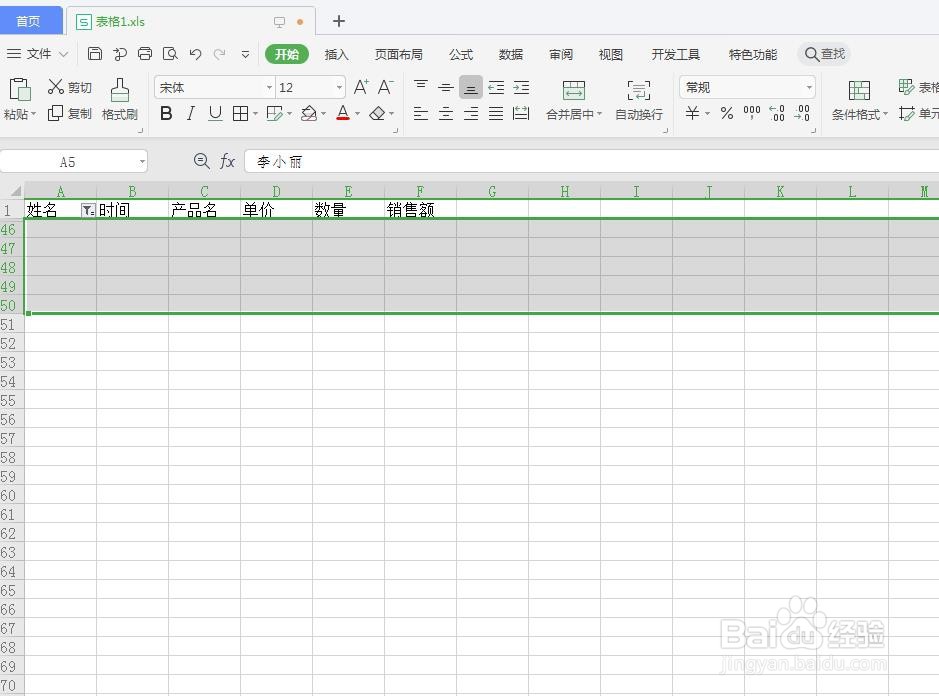Open the 特色功能 ribbon tab
This screenshot has width=939, height=696.
[753, 55]
